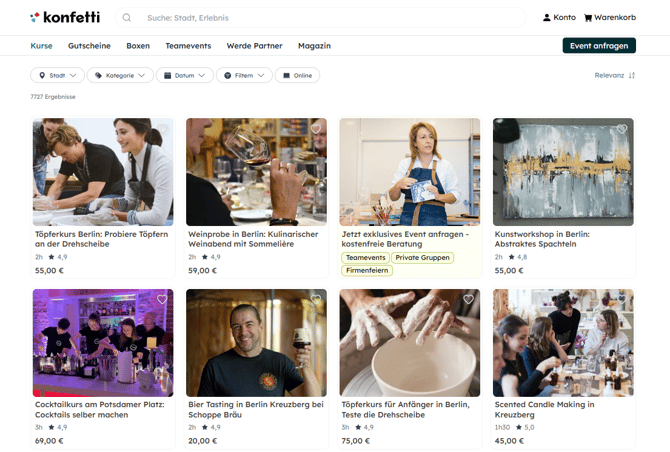Screen dimensions: 670x452
Task: Open the exklusives Event anfragen photo
Action: pos(410,172)
